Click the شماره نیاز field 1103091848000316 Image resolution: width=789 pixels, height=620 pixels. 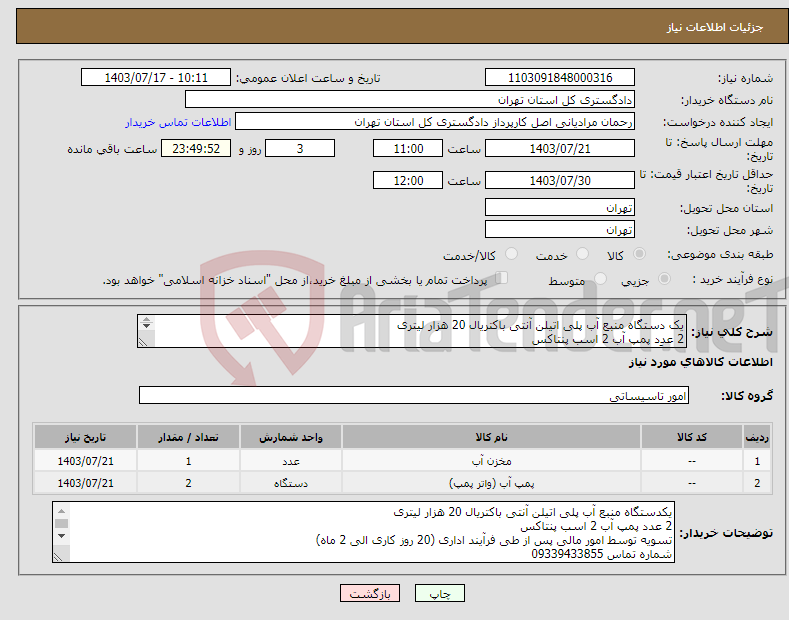560,78
